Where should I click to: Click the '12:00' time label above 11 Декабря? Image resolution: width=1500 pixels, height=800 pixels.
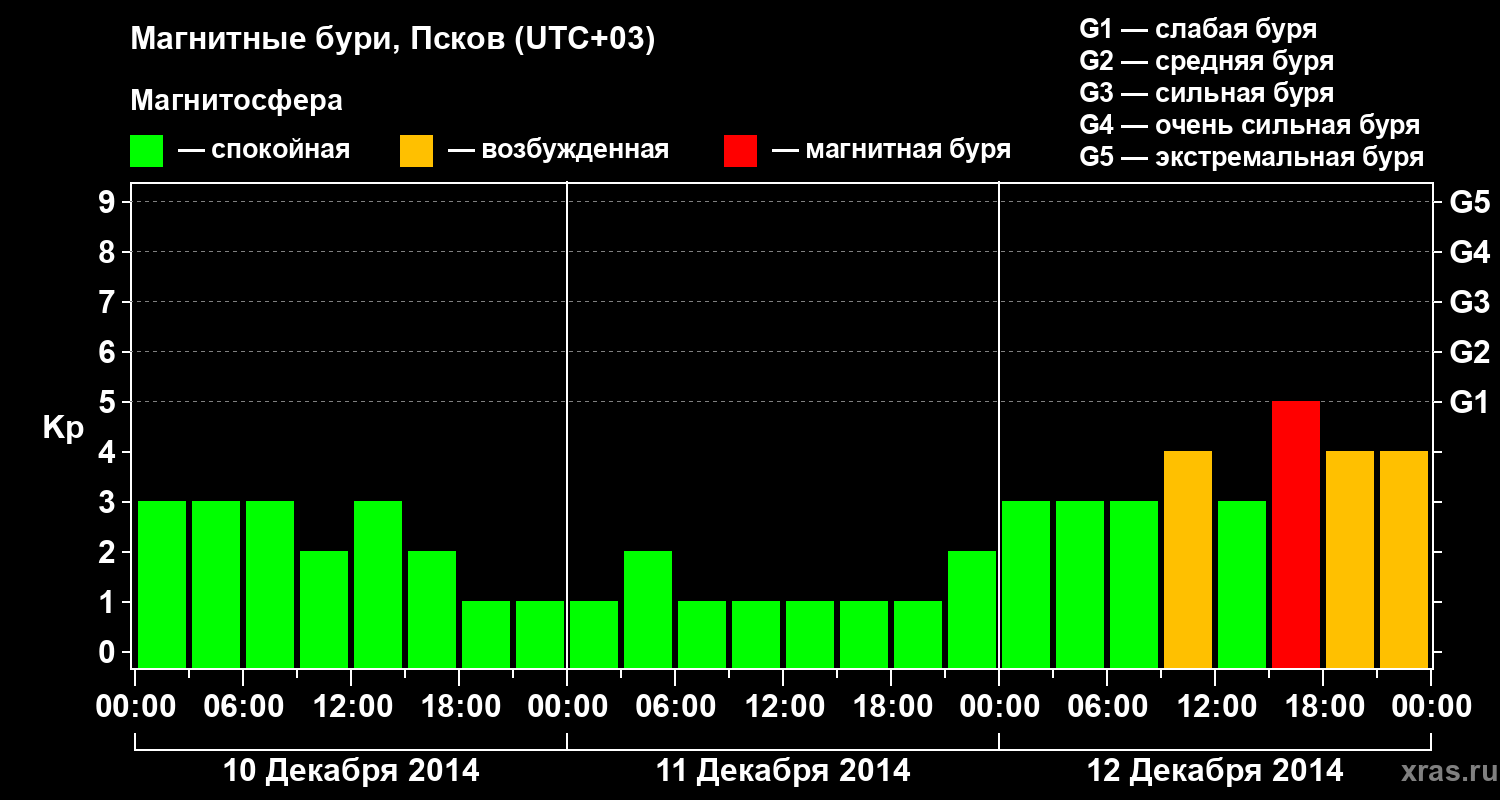(783, 706)
